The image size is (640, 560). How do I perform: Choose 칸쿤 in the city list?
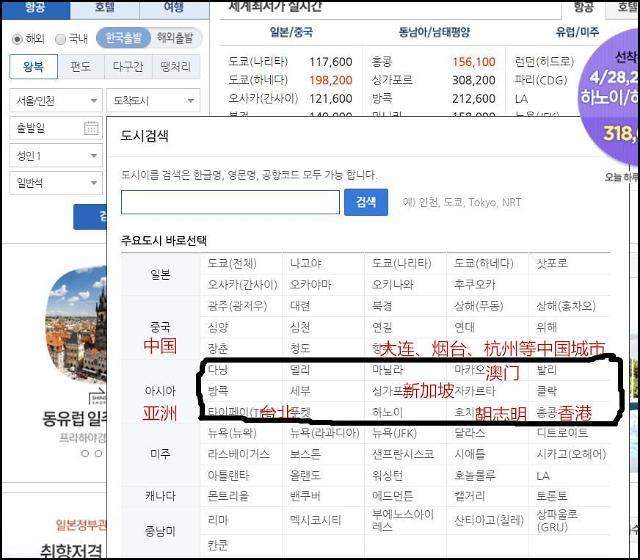coord(218,545)
